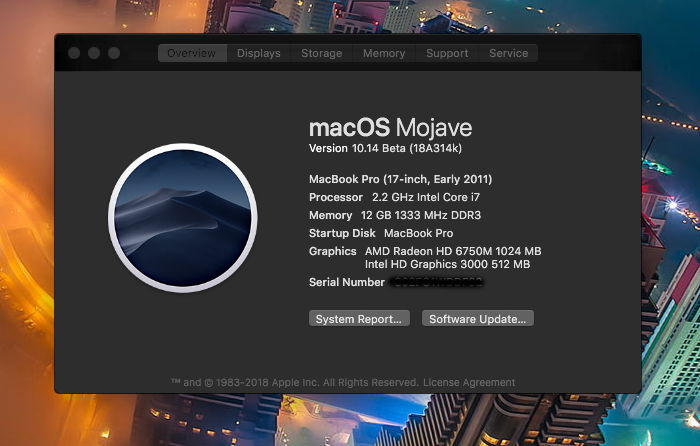The height and width of the screenshot is (446, 700).
Task: Click the 2.2 GHz Intel Core i7 value
Action: coord(426,197)
